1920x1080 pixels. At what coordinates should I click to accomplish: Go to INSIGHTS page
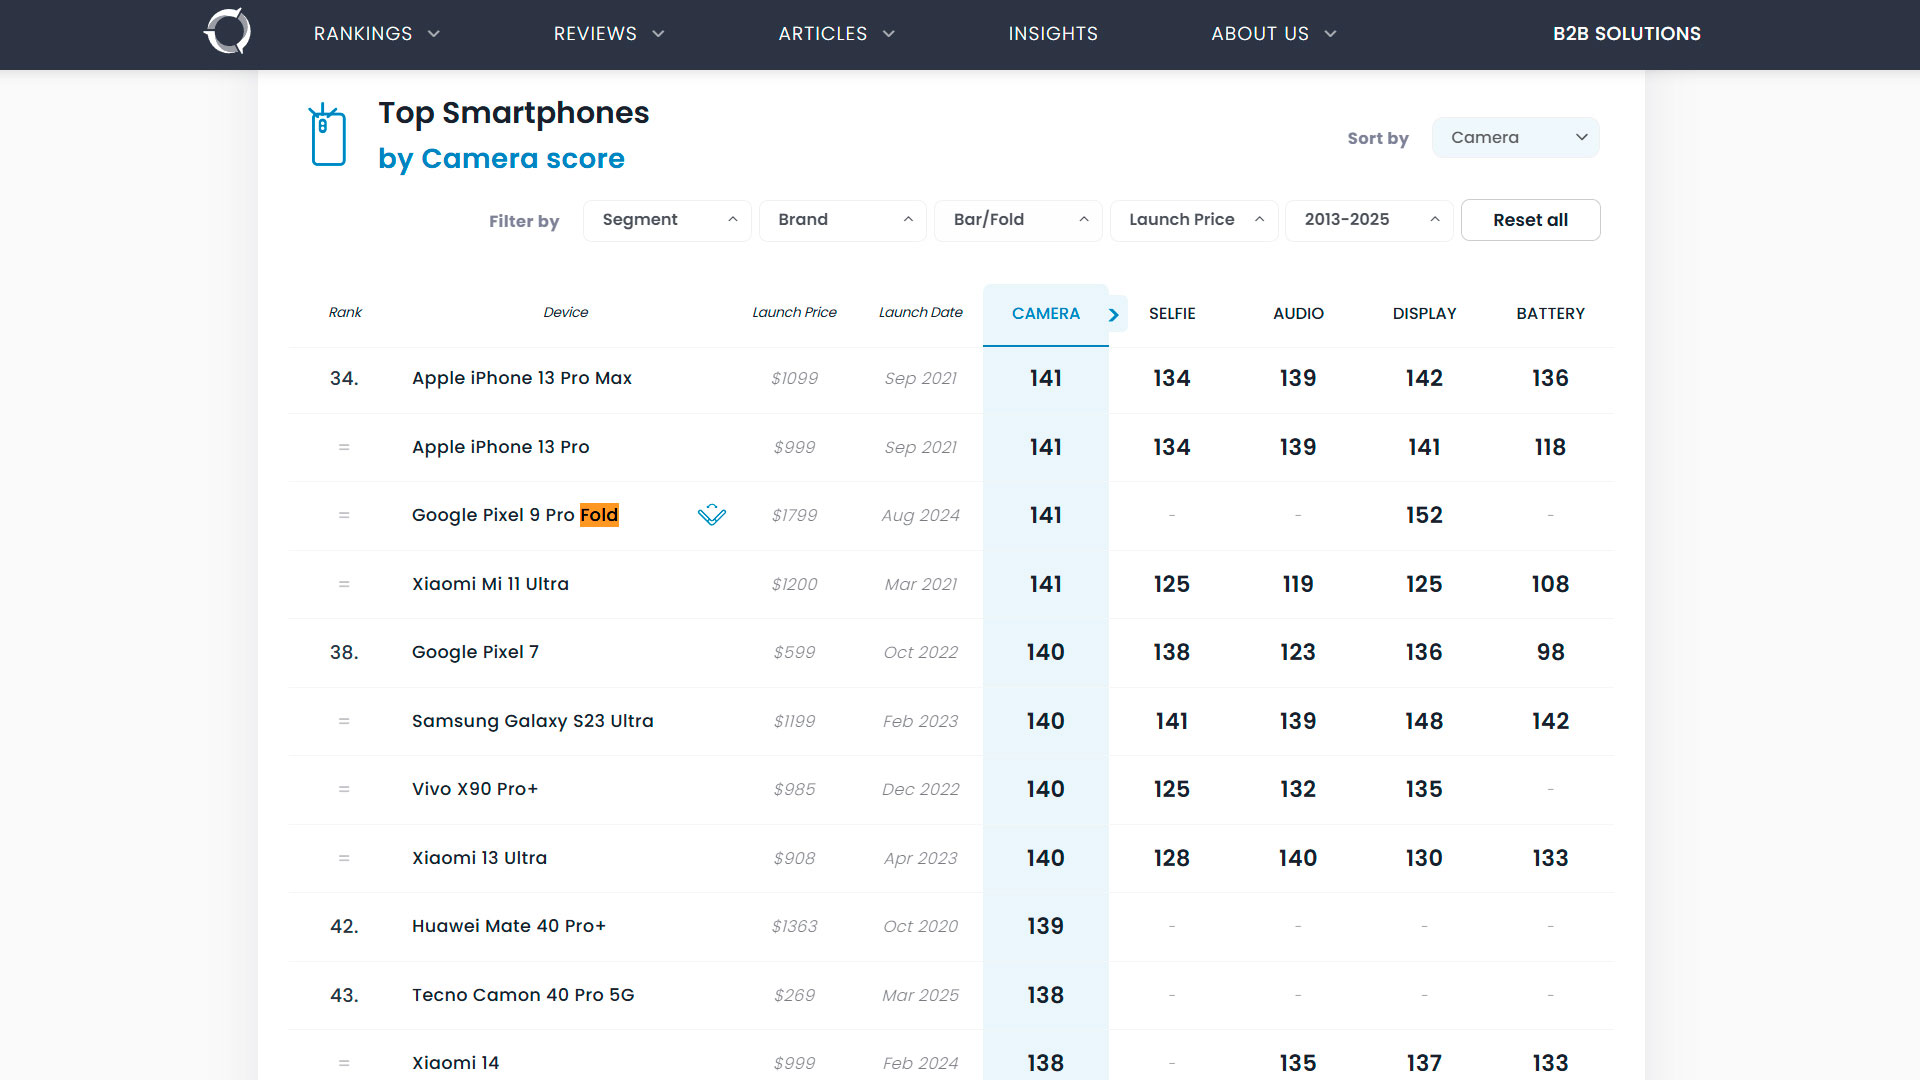point(1053,34)
